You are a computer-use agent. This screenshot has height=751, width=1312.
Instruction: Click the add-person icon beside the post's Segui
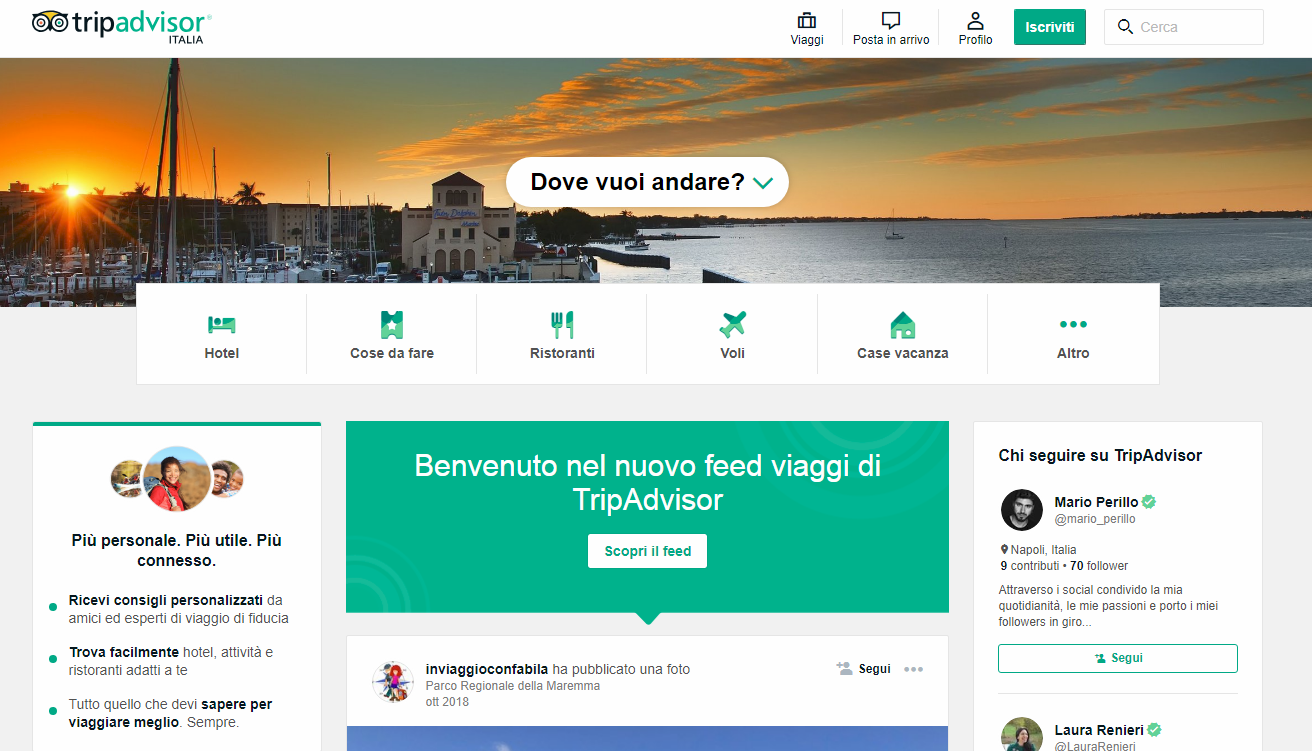844,669
